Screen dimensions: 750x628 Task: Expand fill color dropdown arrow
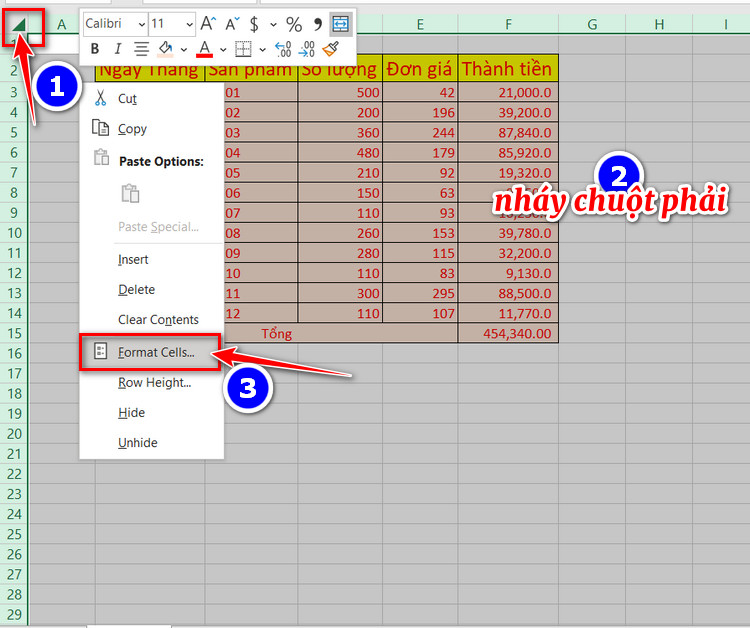(x=184, y=49)
